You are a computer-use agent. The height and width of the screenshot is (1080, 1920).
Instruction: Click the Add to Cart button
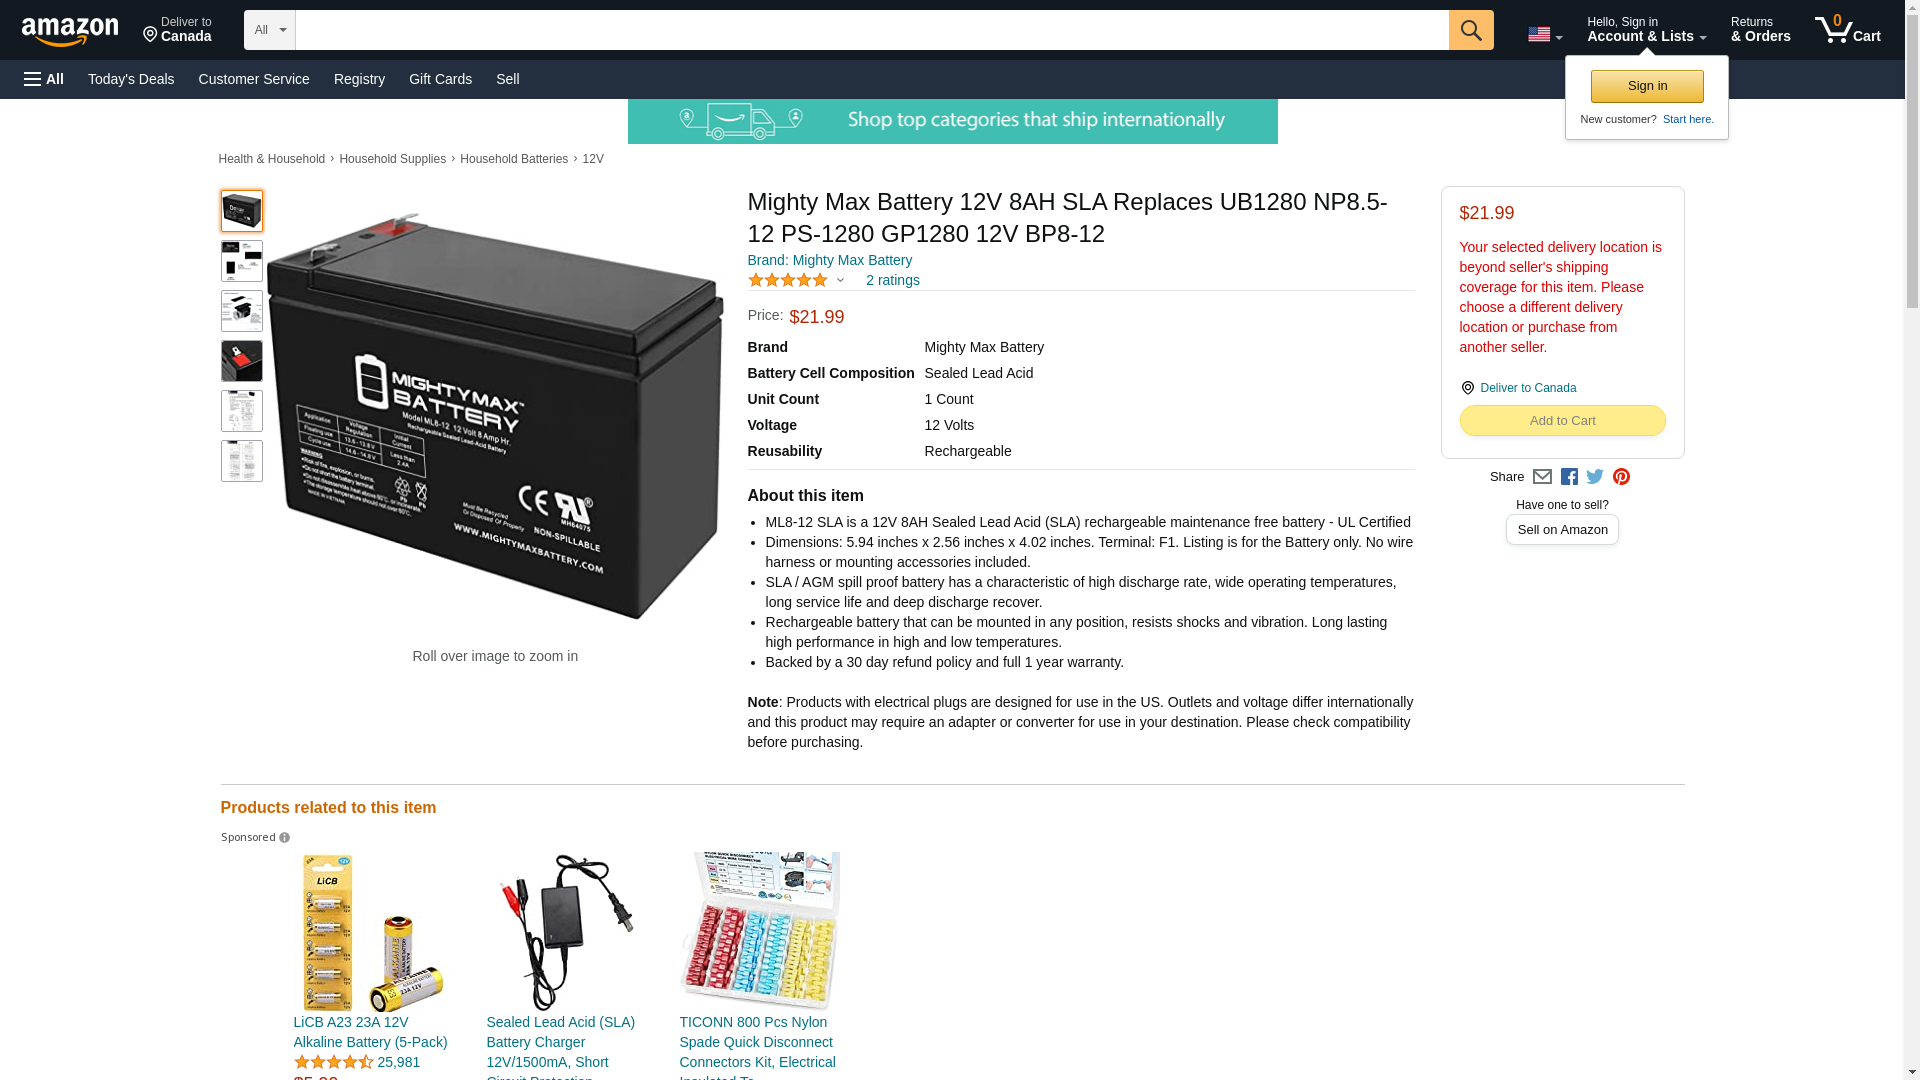coord(1562,421)
